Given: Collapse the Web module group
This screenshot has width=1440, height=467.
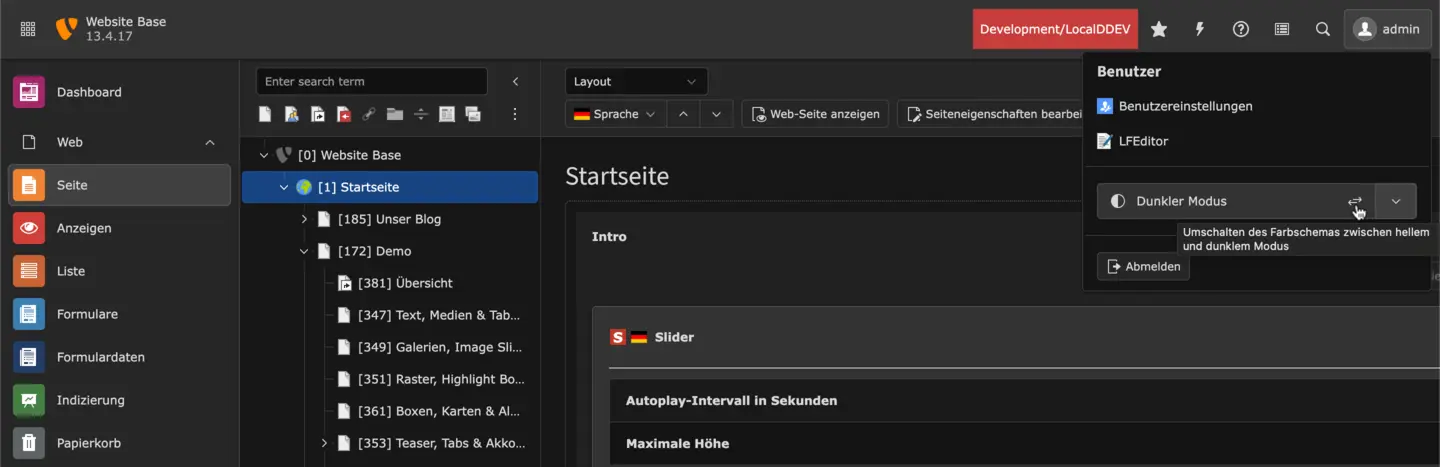Looking at the screenshot, I should coord(210,142).
